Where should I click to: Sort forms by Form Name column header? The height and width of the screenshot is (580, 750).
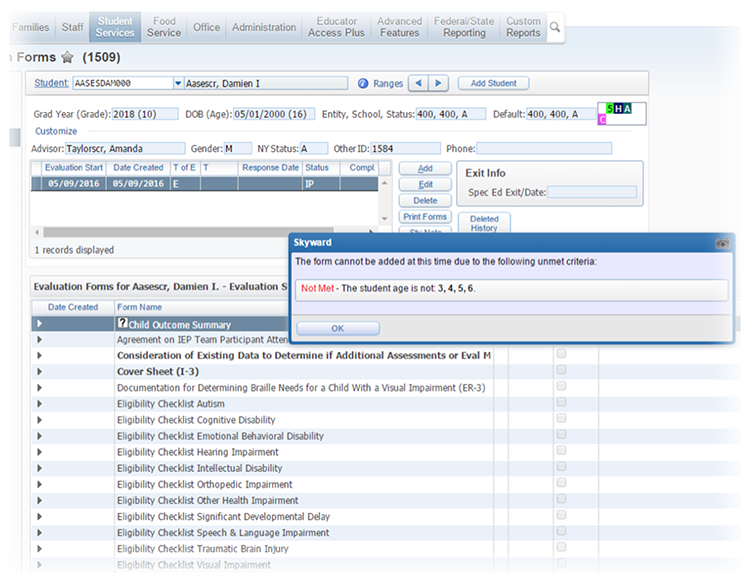click(x=139, y=307)
